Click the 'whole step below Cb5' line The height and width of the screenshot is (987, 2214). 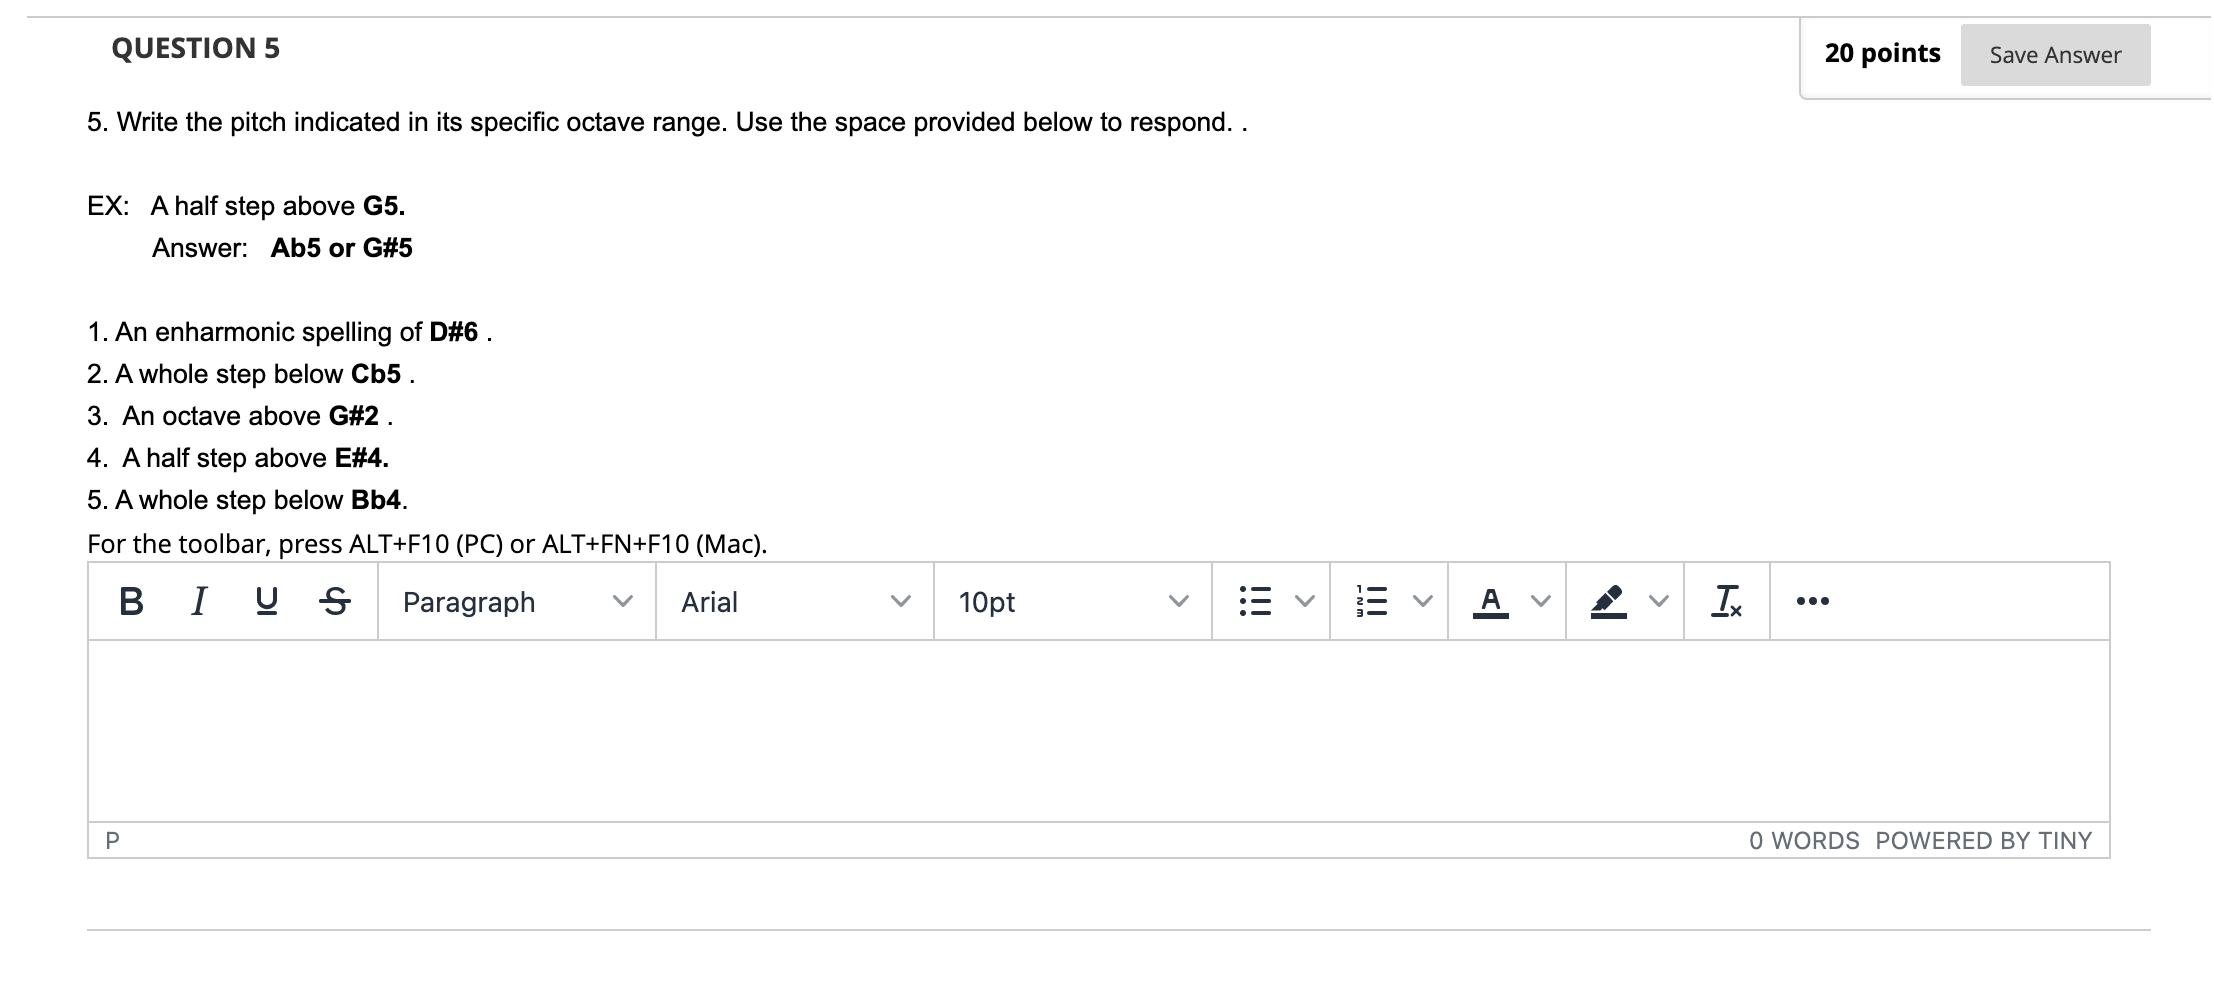(x=251, y=374)
